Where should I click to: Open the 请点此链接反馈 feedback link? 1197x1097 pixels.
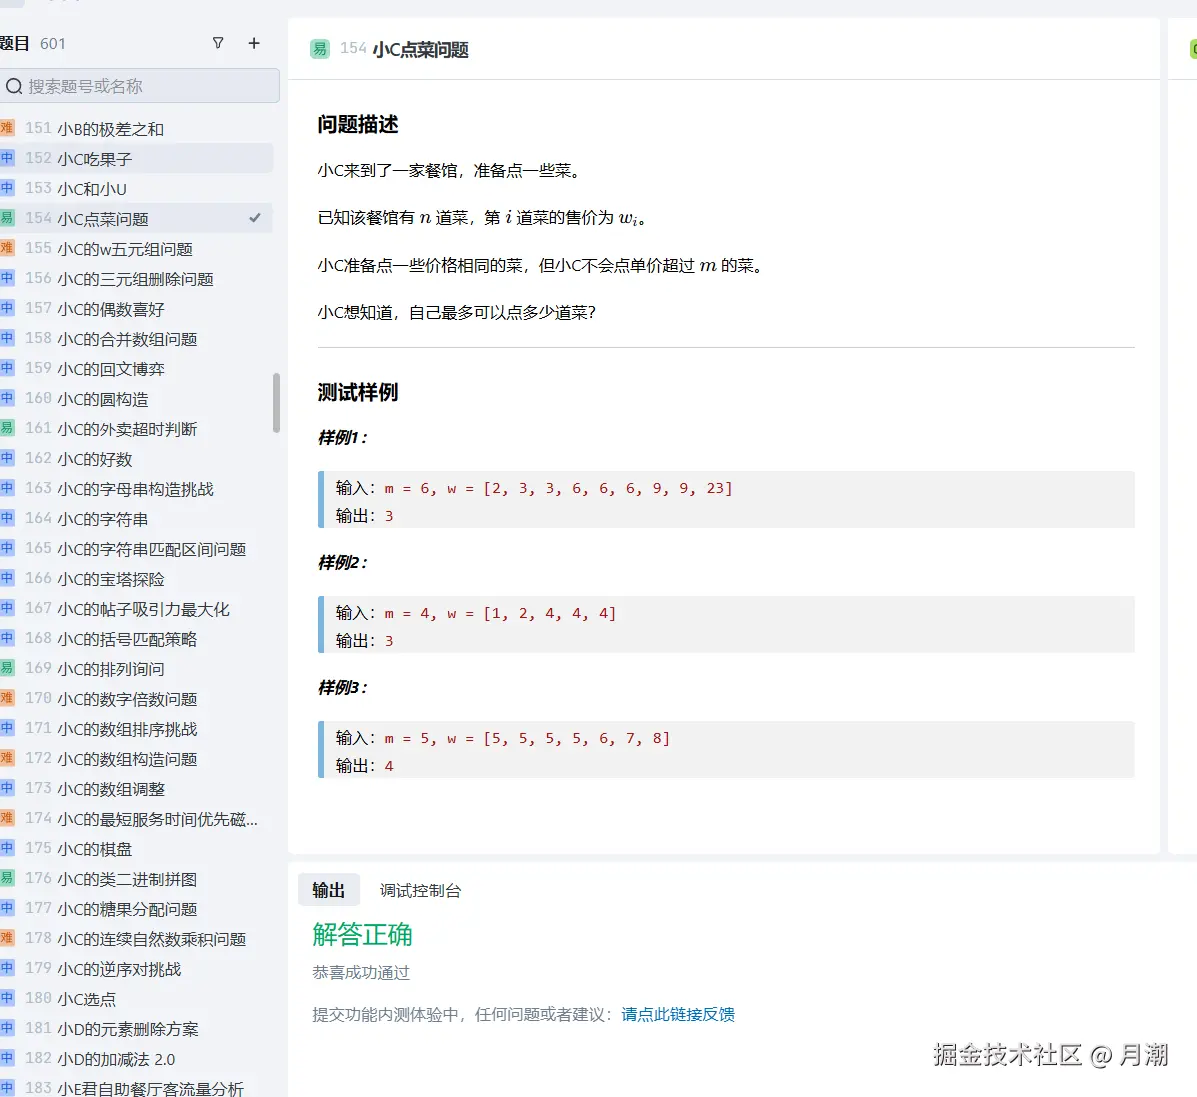click(x=678, y=1013)
